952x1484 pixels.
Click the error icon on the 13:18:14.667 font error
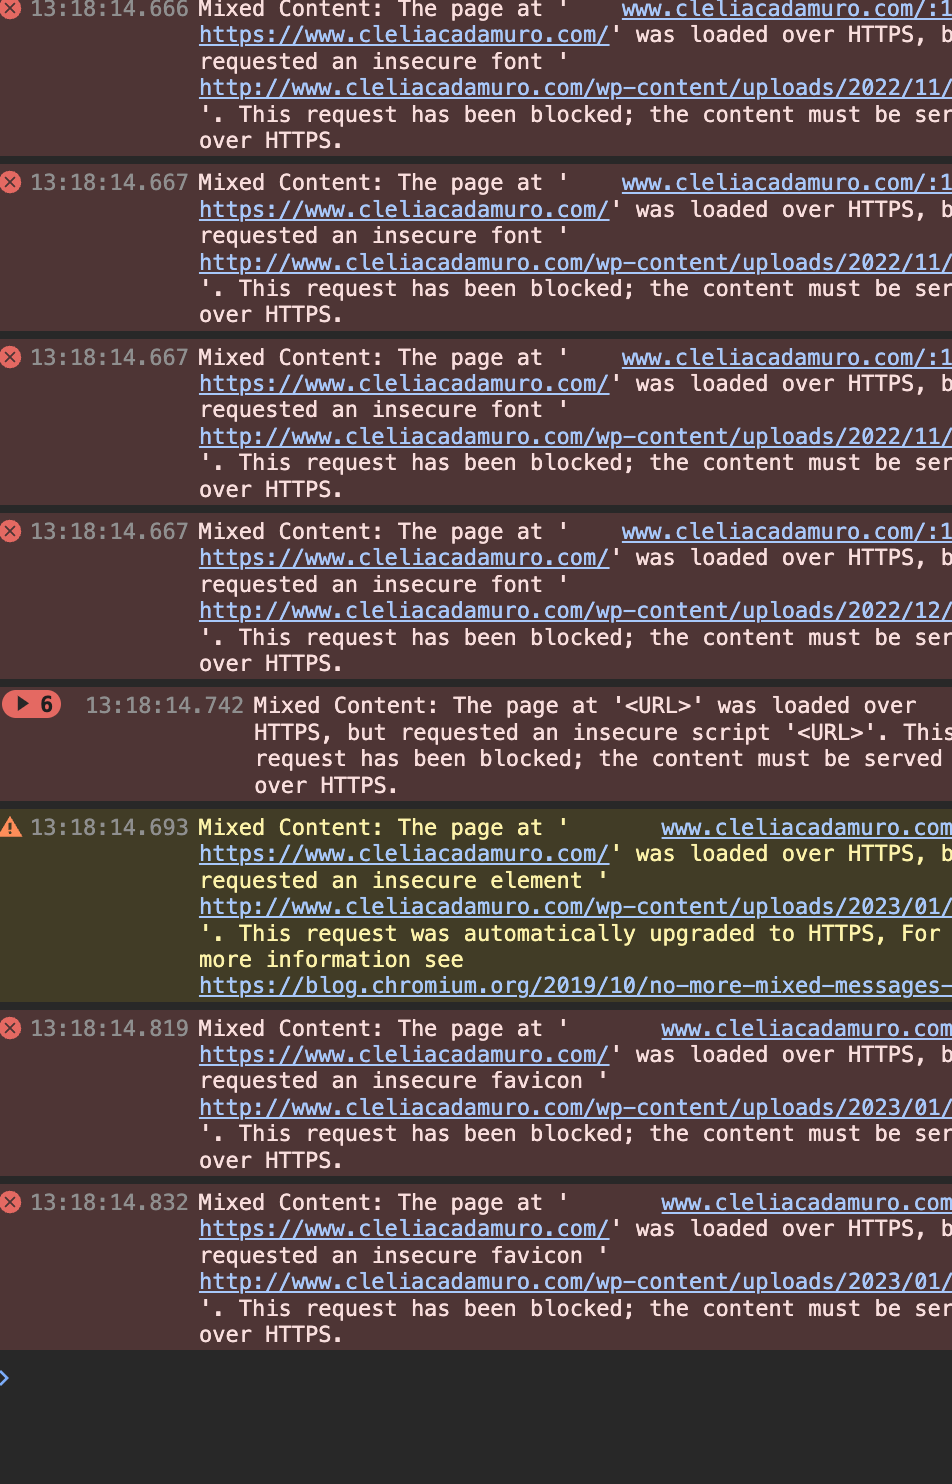11,182
